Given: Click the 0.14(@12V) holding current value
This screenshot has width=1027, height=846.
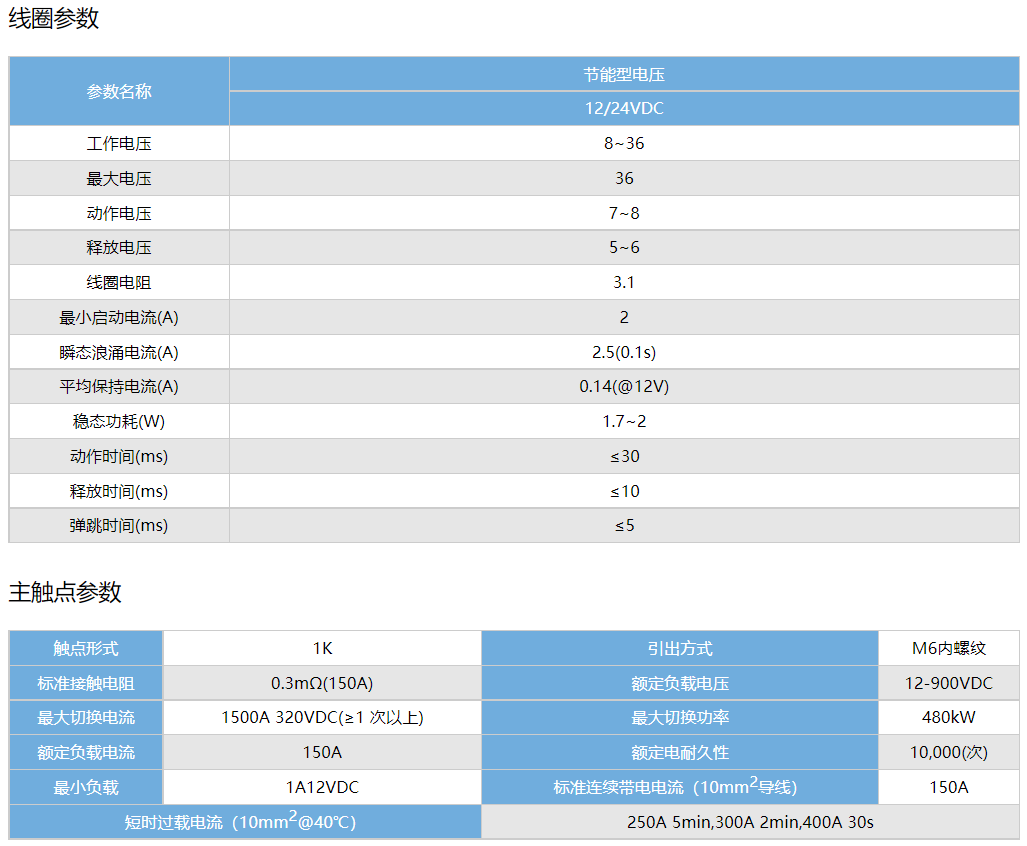Looking at the screenshot, I should 624,386.
